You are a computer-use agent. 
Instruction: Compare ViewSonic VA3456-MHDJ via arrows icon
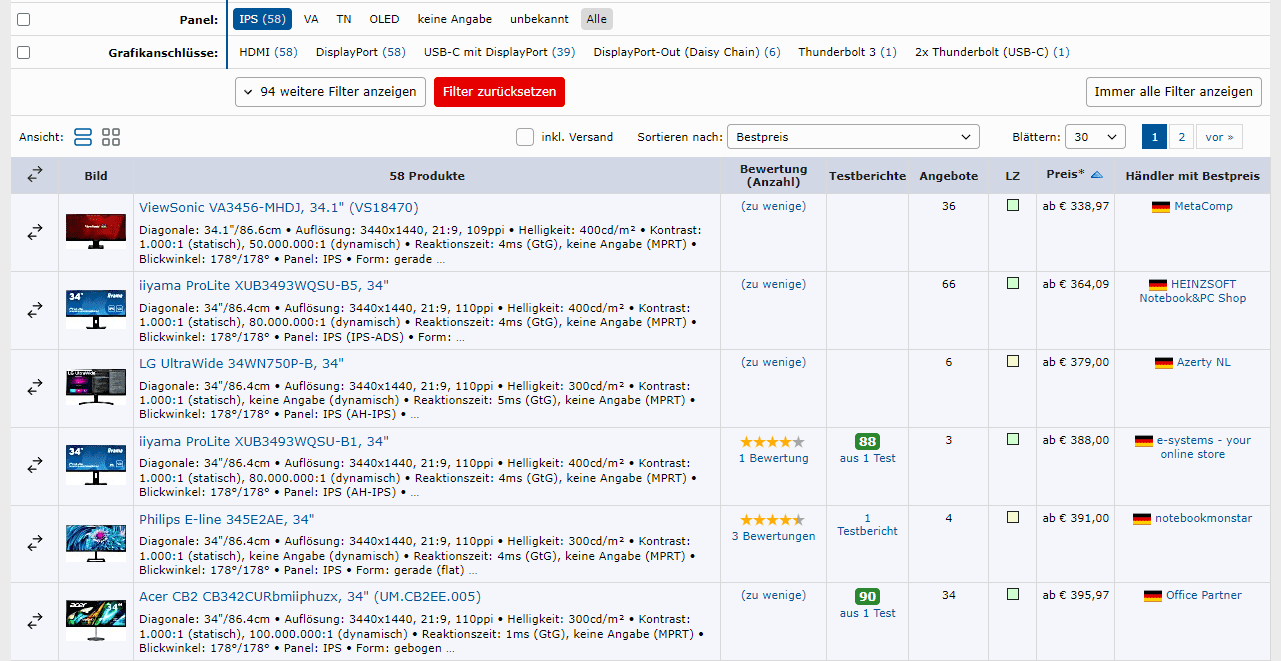(35, 232)
